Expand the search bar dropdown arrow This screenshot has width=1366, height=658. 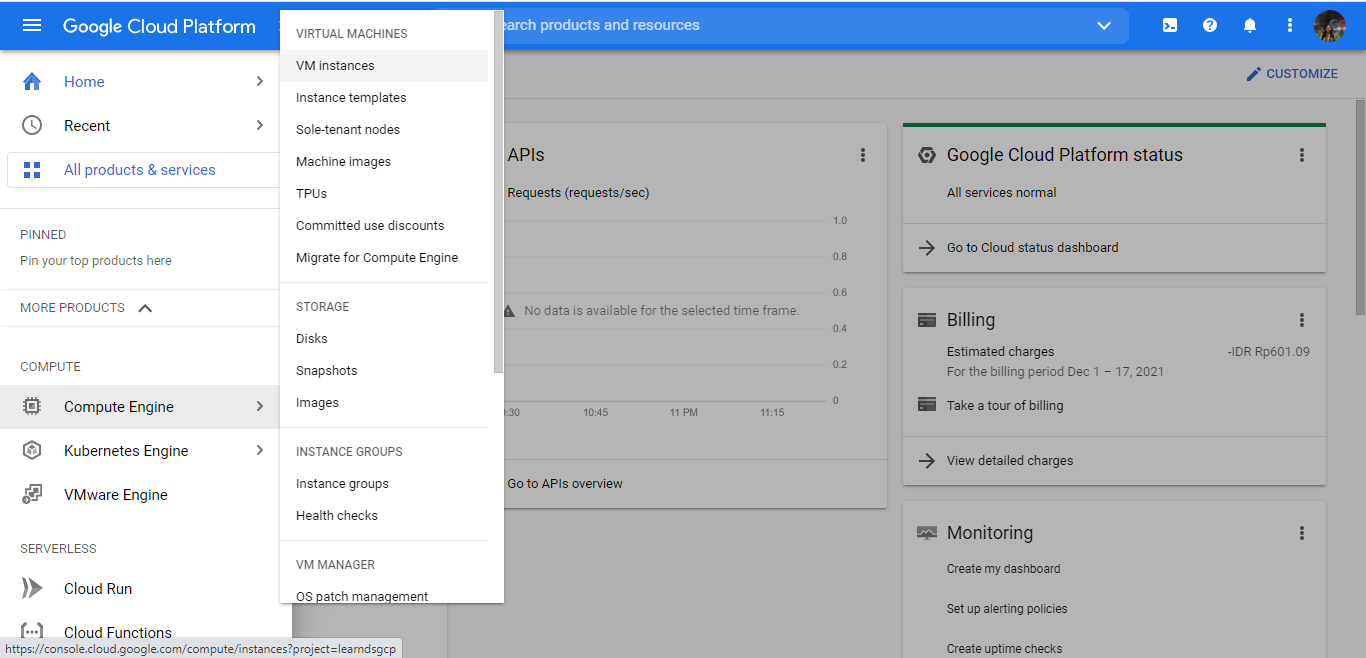click(x=1104, y=25)
